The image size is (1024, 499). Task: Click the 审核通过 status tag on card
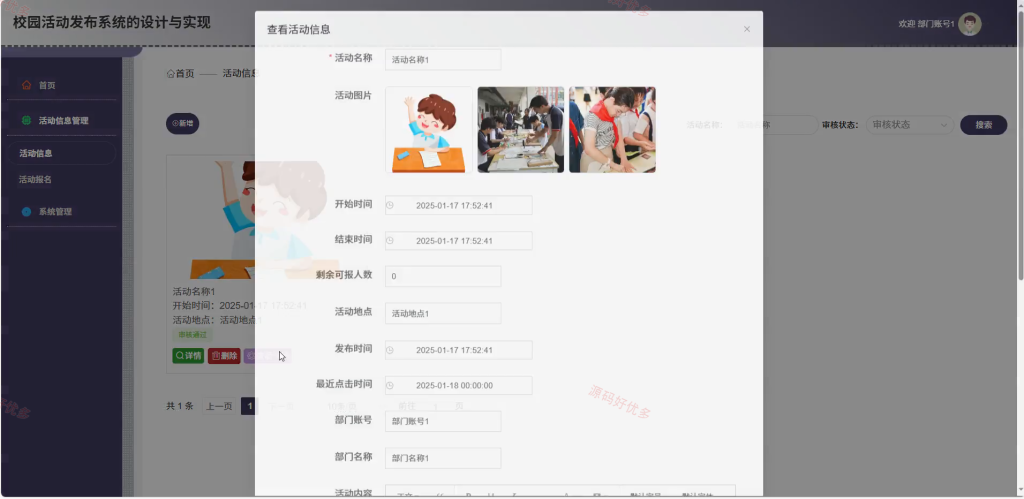coord(193,335)
